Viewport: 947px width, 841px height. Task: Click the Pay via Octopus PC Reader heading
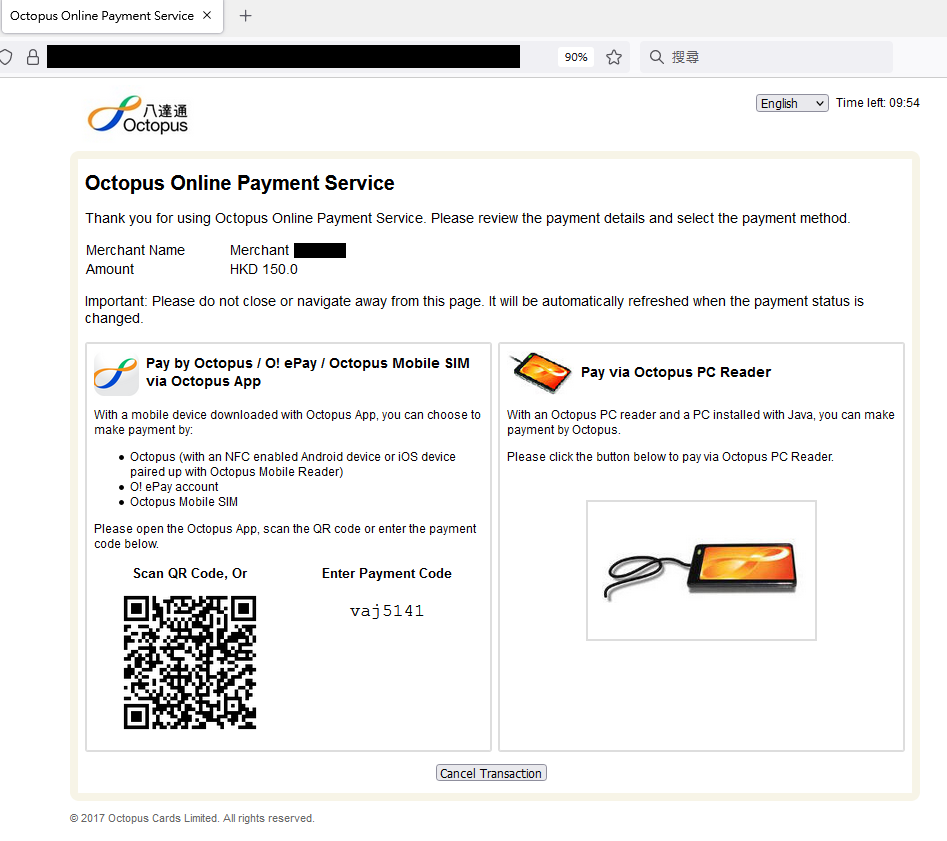[676, 372]
